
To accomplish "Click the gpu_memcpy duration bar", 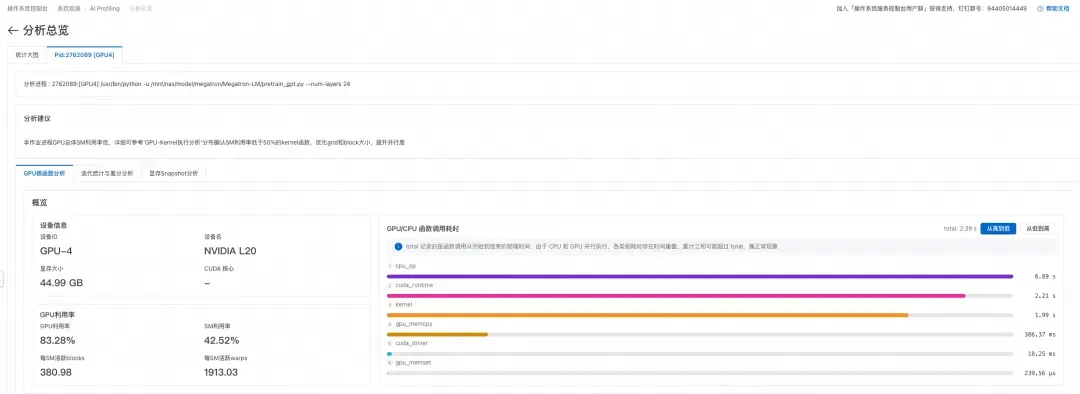I will pos(437,334).
